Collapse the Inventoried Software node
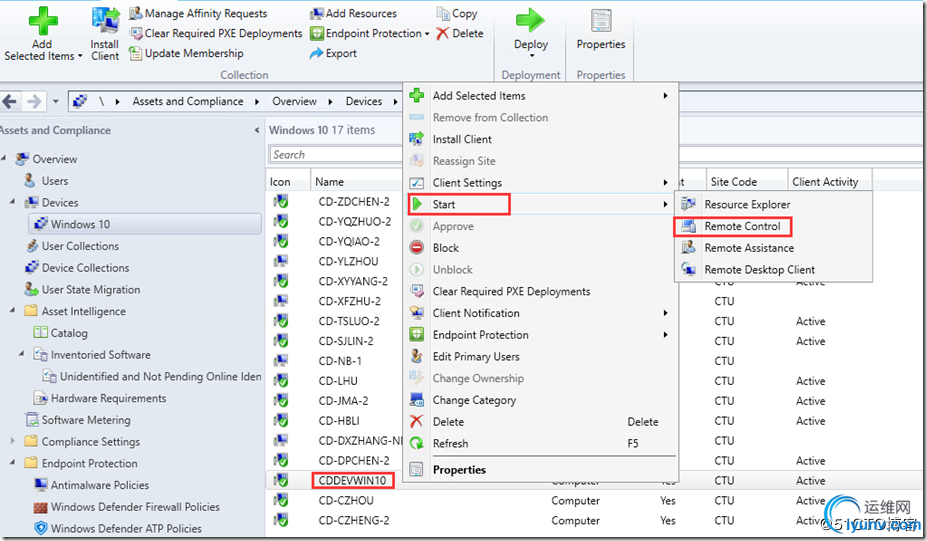Viewport: 927px width, 541px height. (22, 355)
